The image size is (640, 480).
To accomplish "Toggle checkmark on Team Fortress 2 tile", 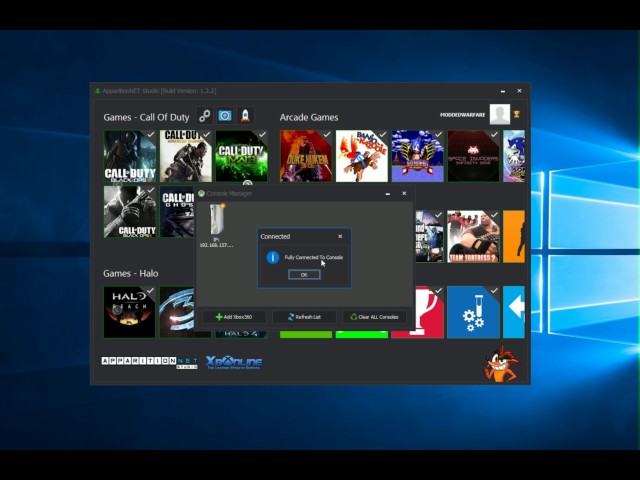I will coord(494,215).
